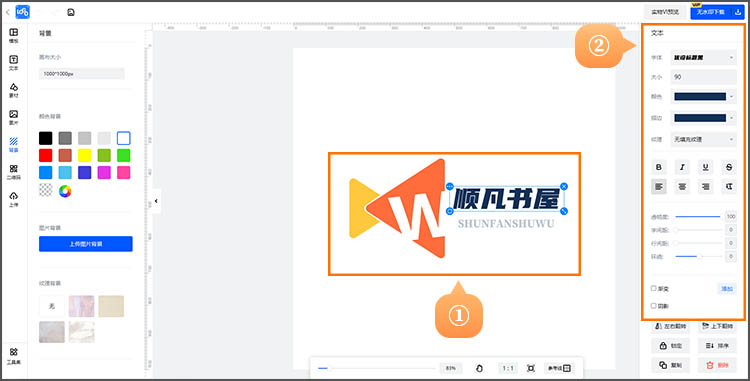
Task: Select the pink marble texture thumbnail
Action: point(81,306)
